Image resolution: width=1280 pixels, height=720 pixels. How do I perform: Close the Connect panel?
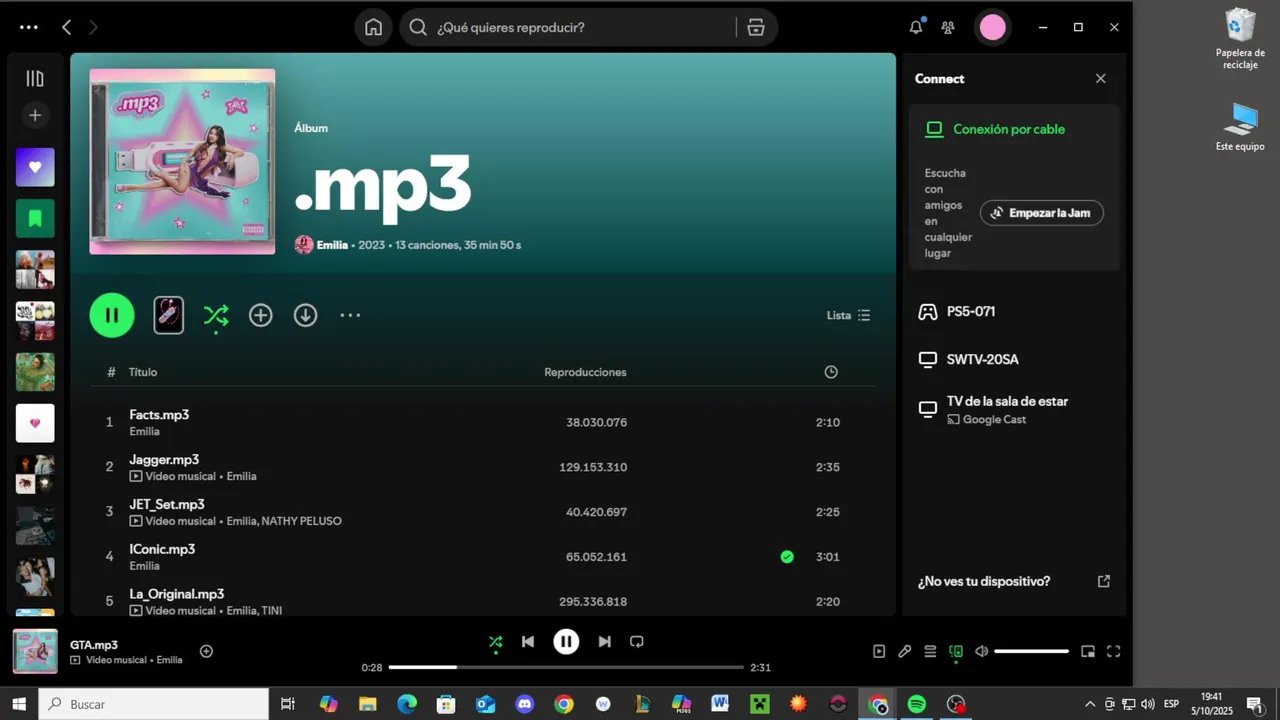pos(1101,79)
